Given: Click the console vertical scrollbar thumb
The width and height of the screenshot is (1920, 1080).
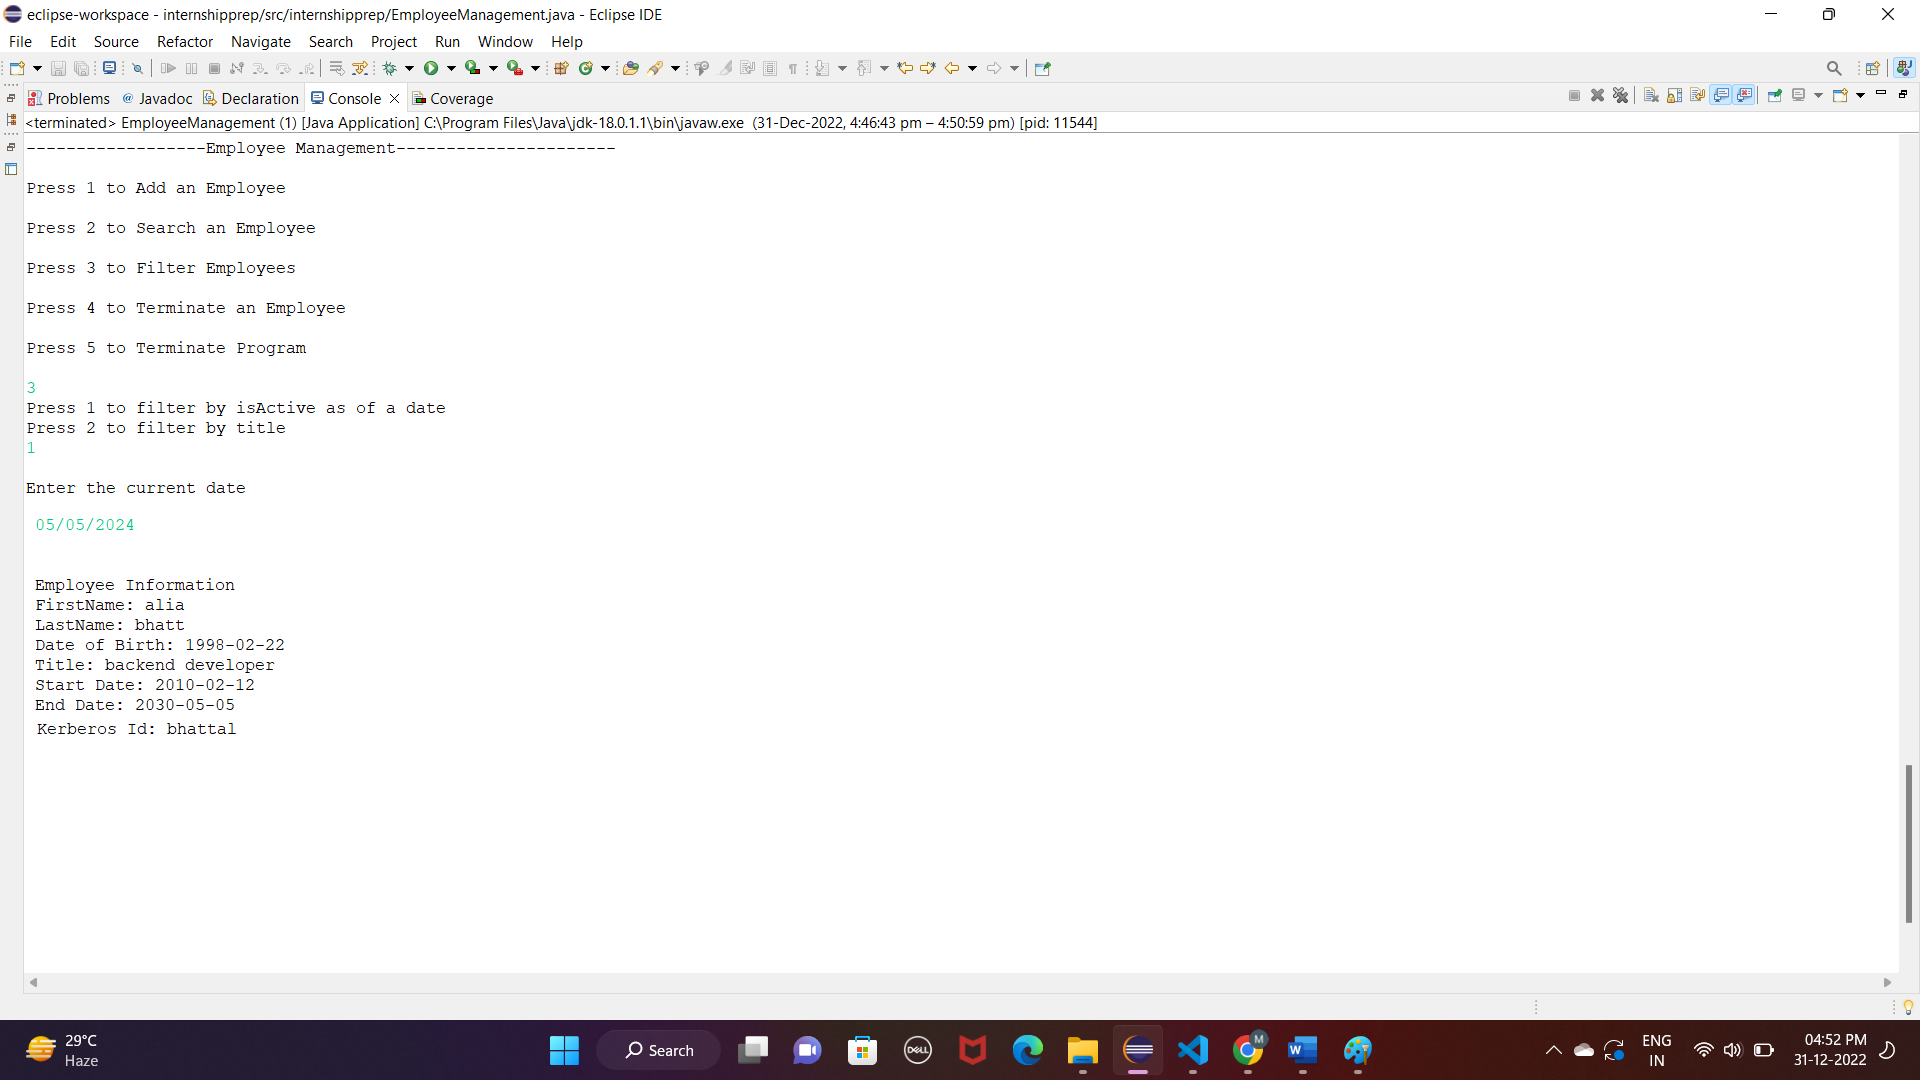Looking at the screenshot, I should pos(1908,842).
